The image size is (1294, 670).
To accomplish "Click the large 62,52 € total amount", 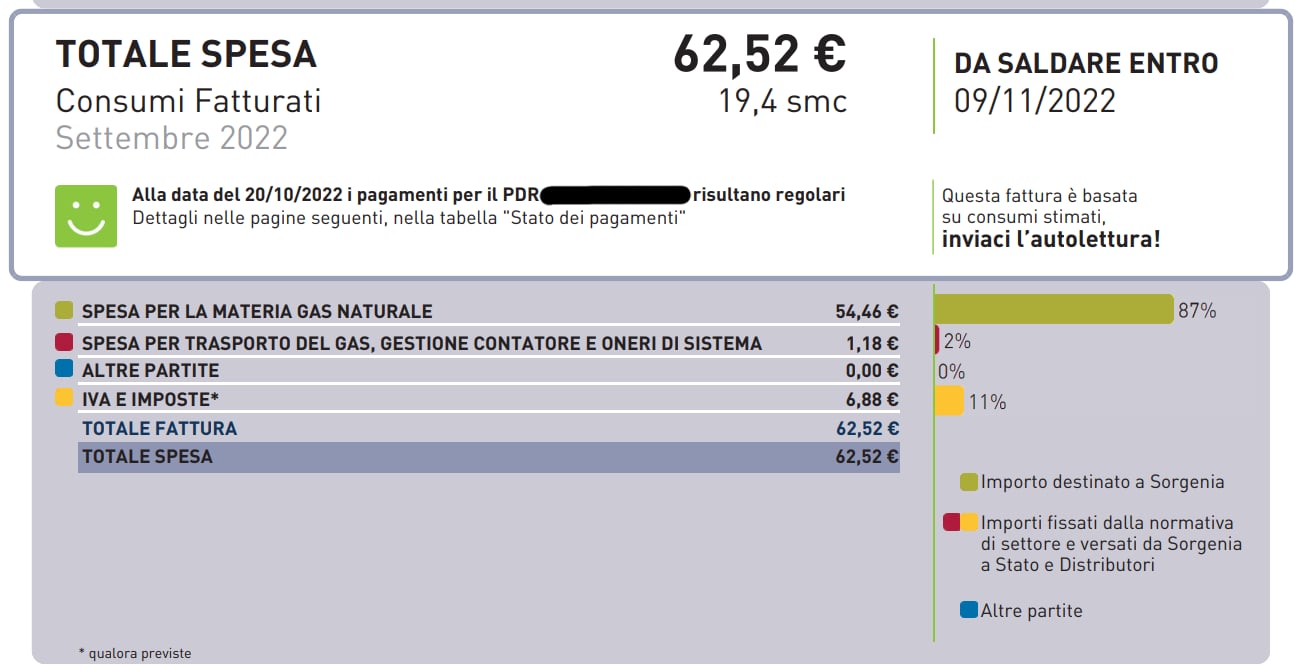I will [x=759, y=53].
